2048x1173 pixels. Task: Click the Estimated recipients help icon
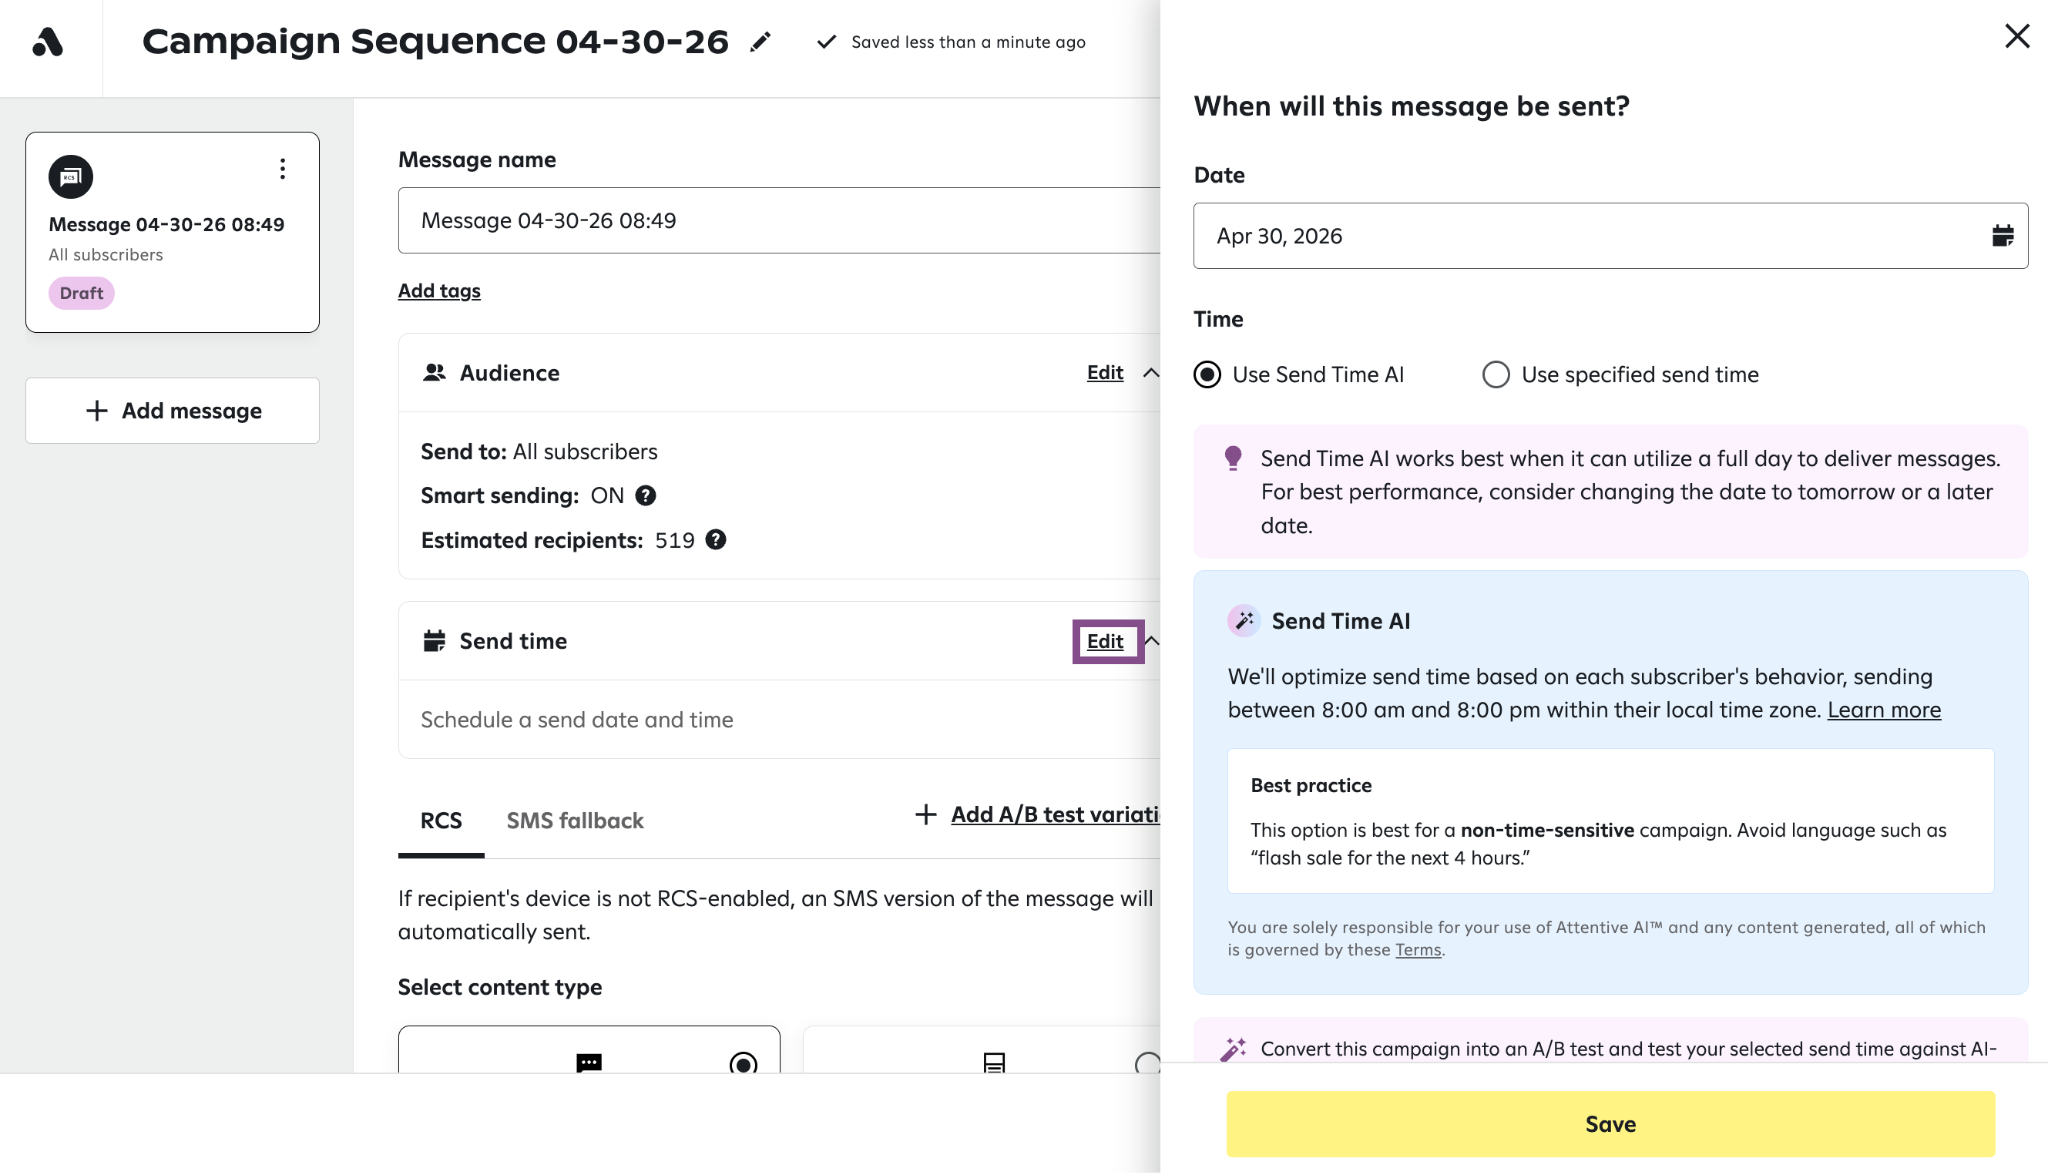click(x=716, y=540)
